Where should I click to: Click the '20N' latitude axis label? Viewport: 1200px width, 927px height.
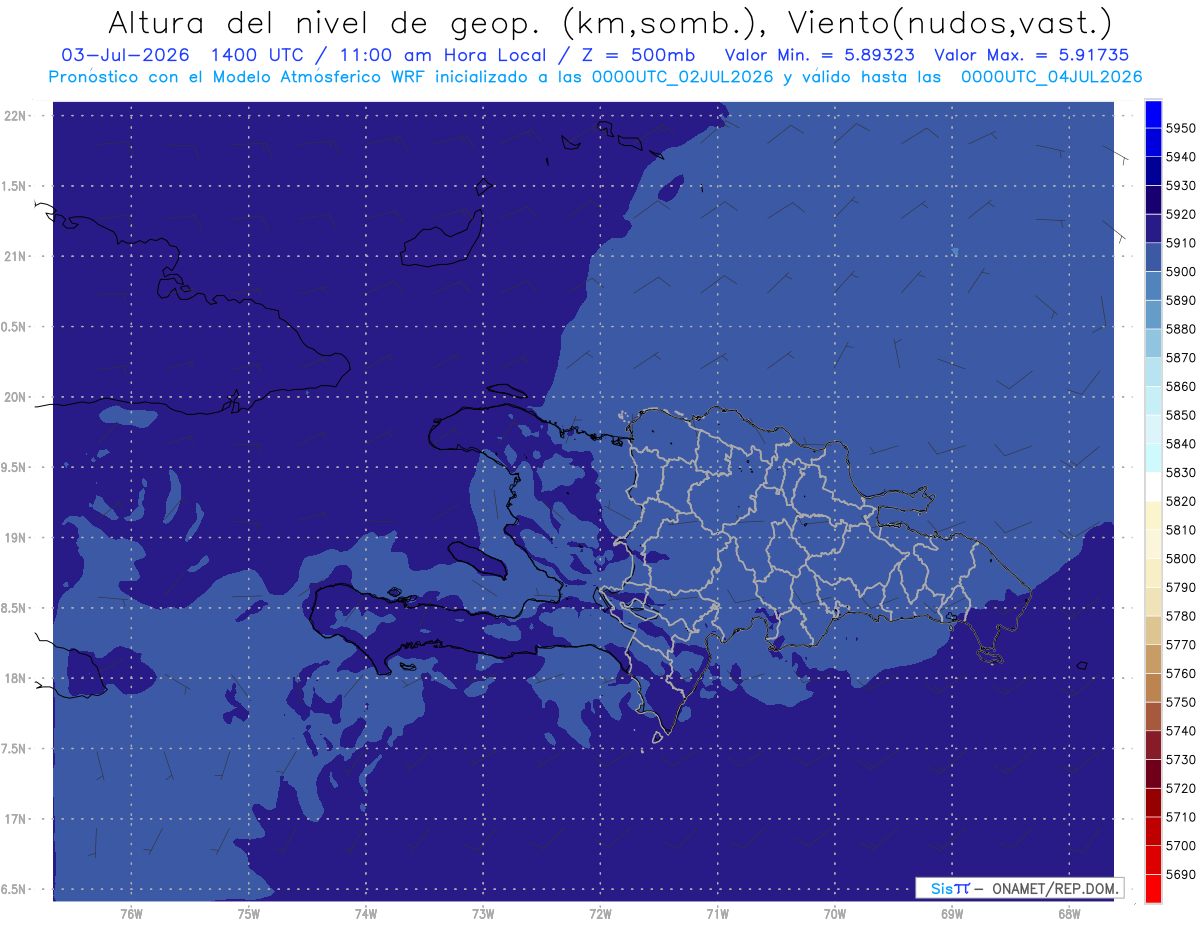point(15,397)
